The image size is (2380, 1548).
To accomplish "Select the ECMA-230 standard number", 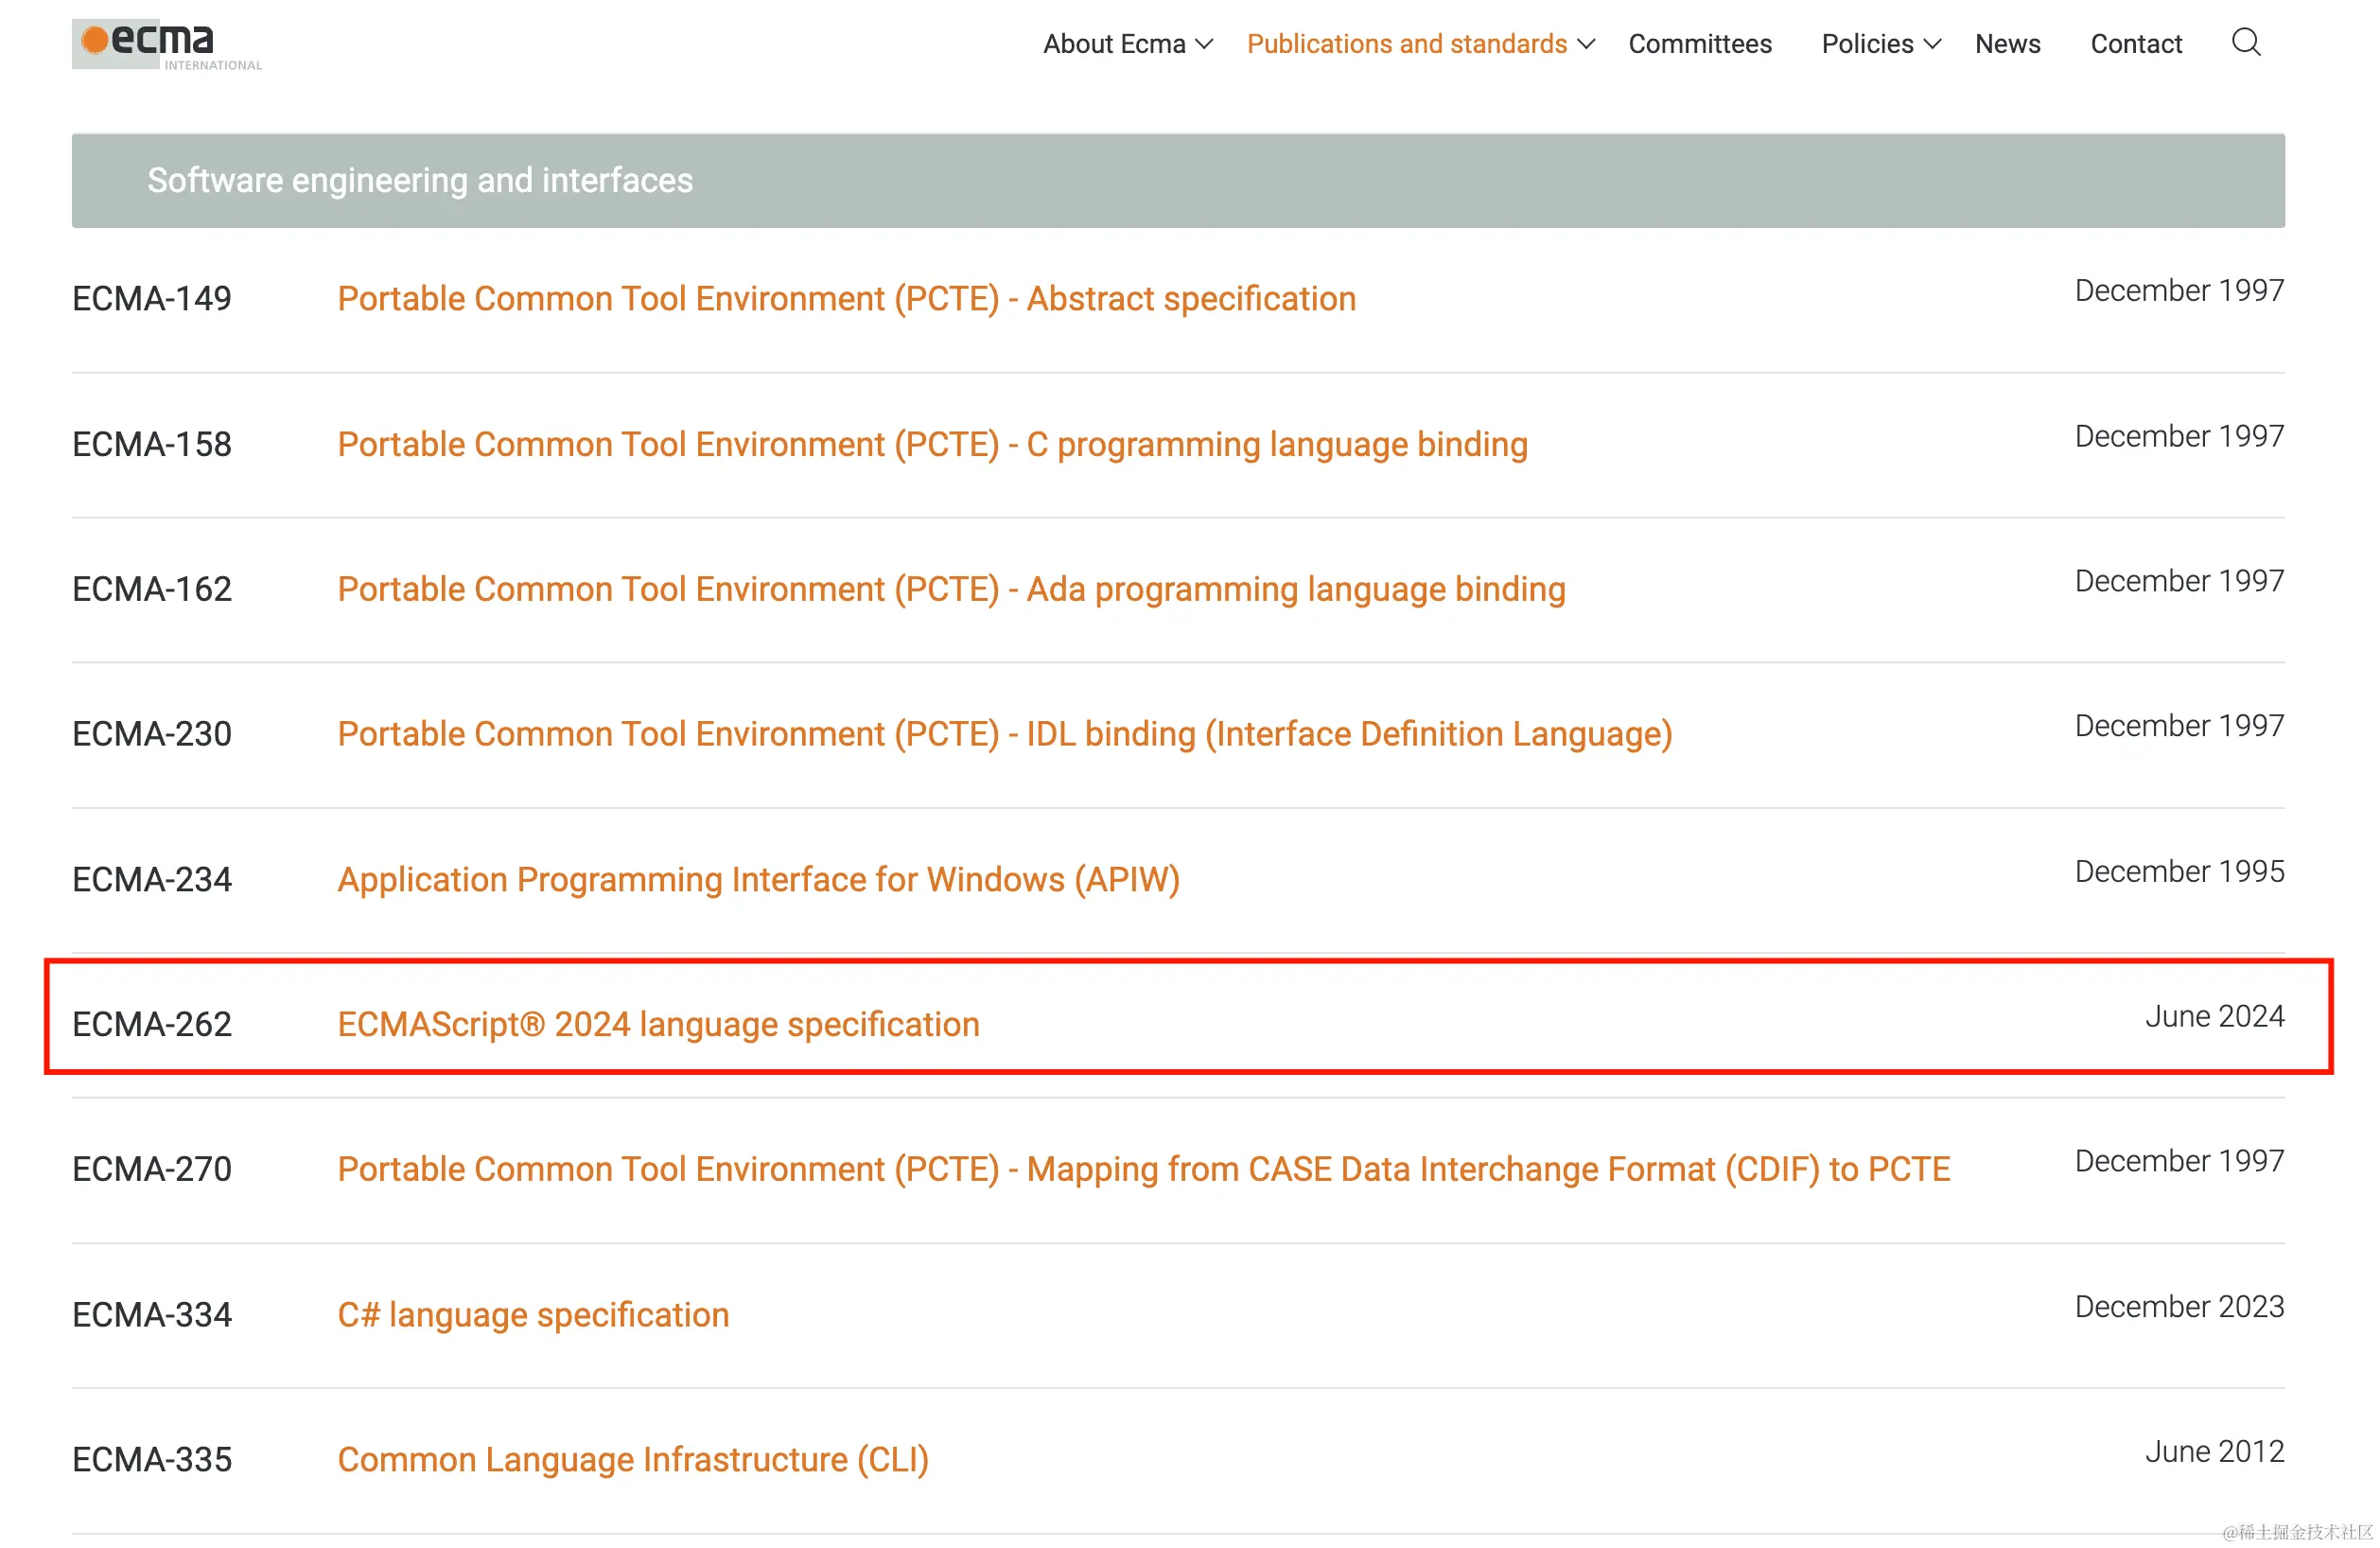I will pos(152,734).
